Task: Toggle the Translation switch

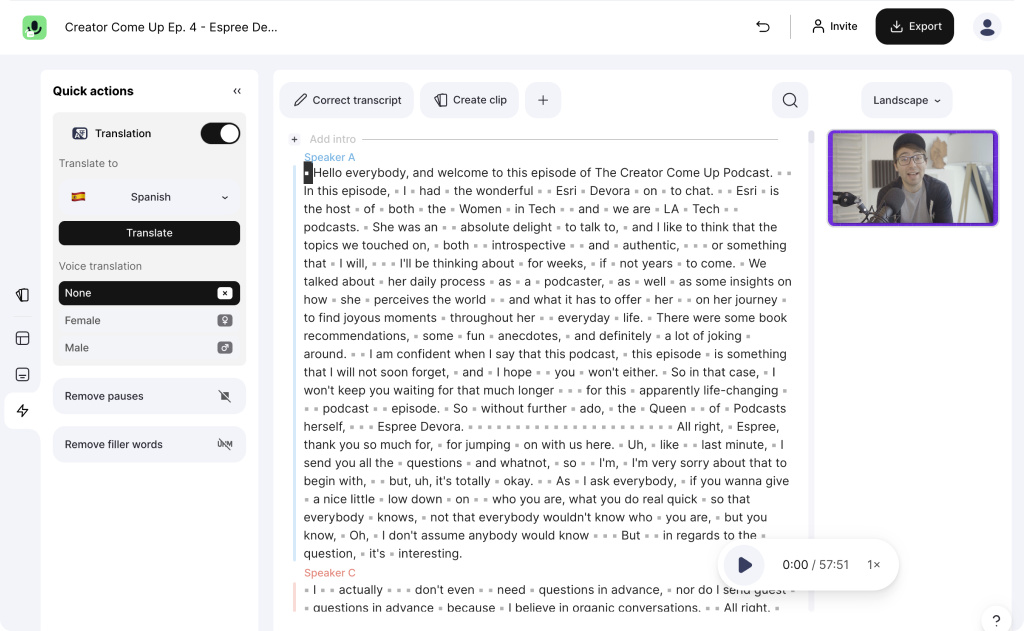Action: pos(220,133)
